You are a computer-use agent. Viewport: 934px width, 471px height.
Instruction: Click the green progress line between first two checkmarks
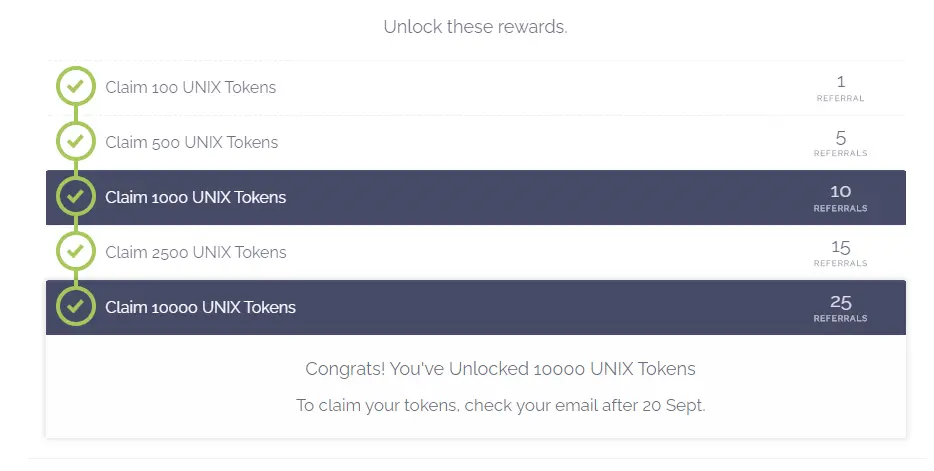point(76,114)
